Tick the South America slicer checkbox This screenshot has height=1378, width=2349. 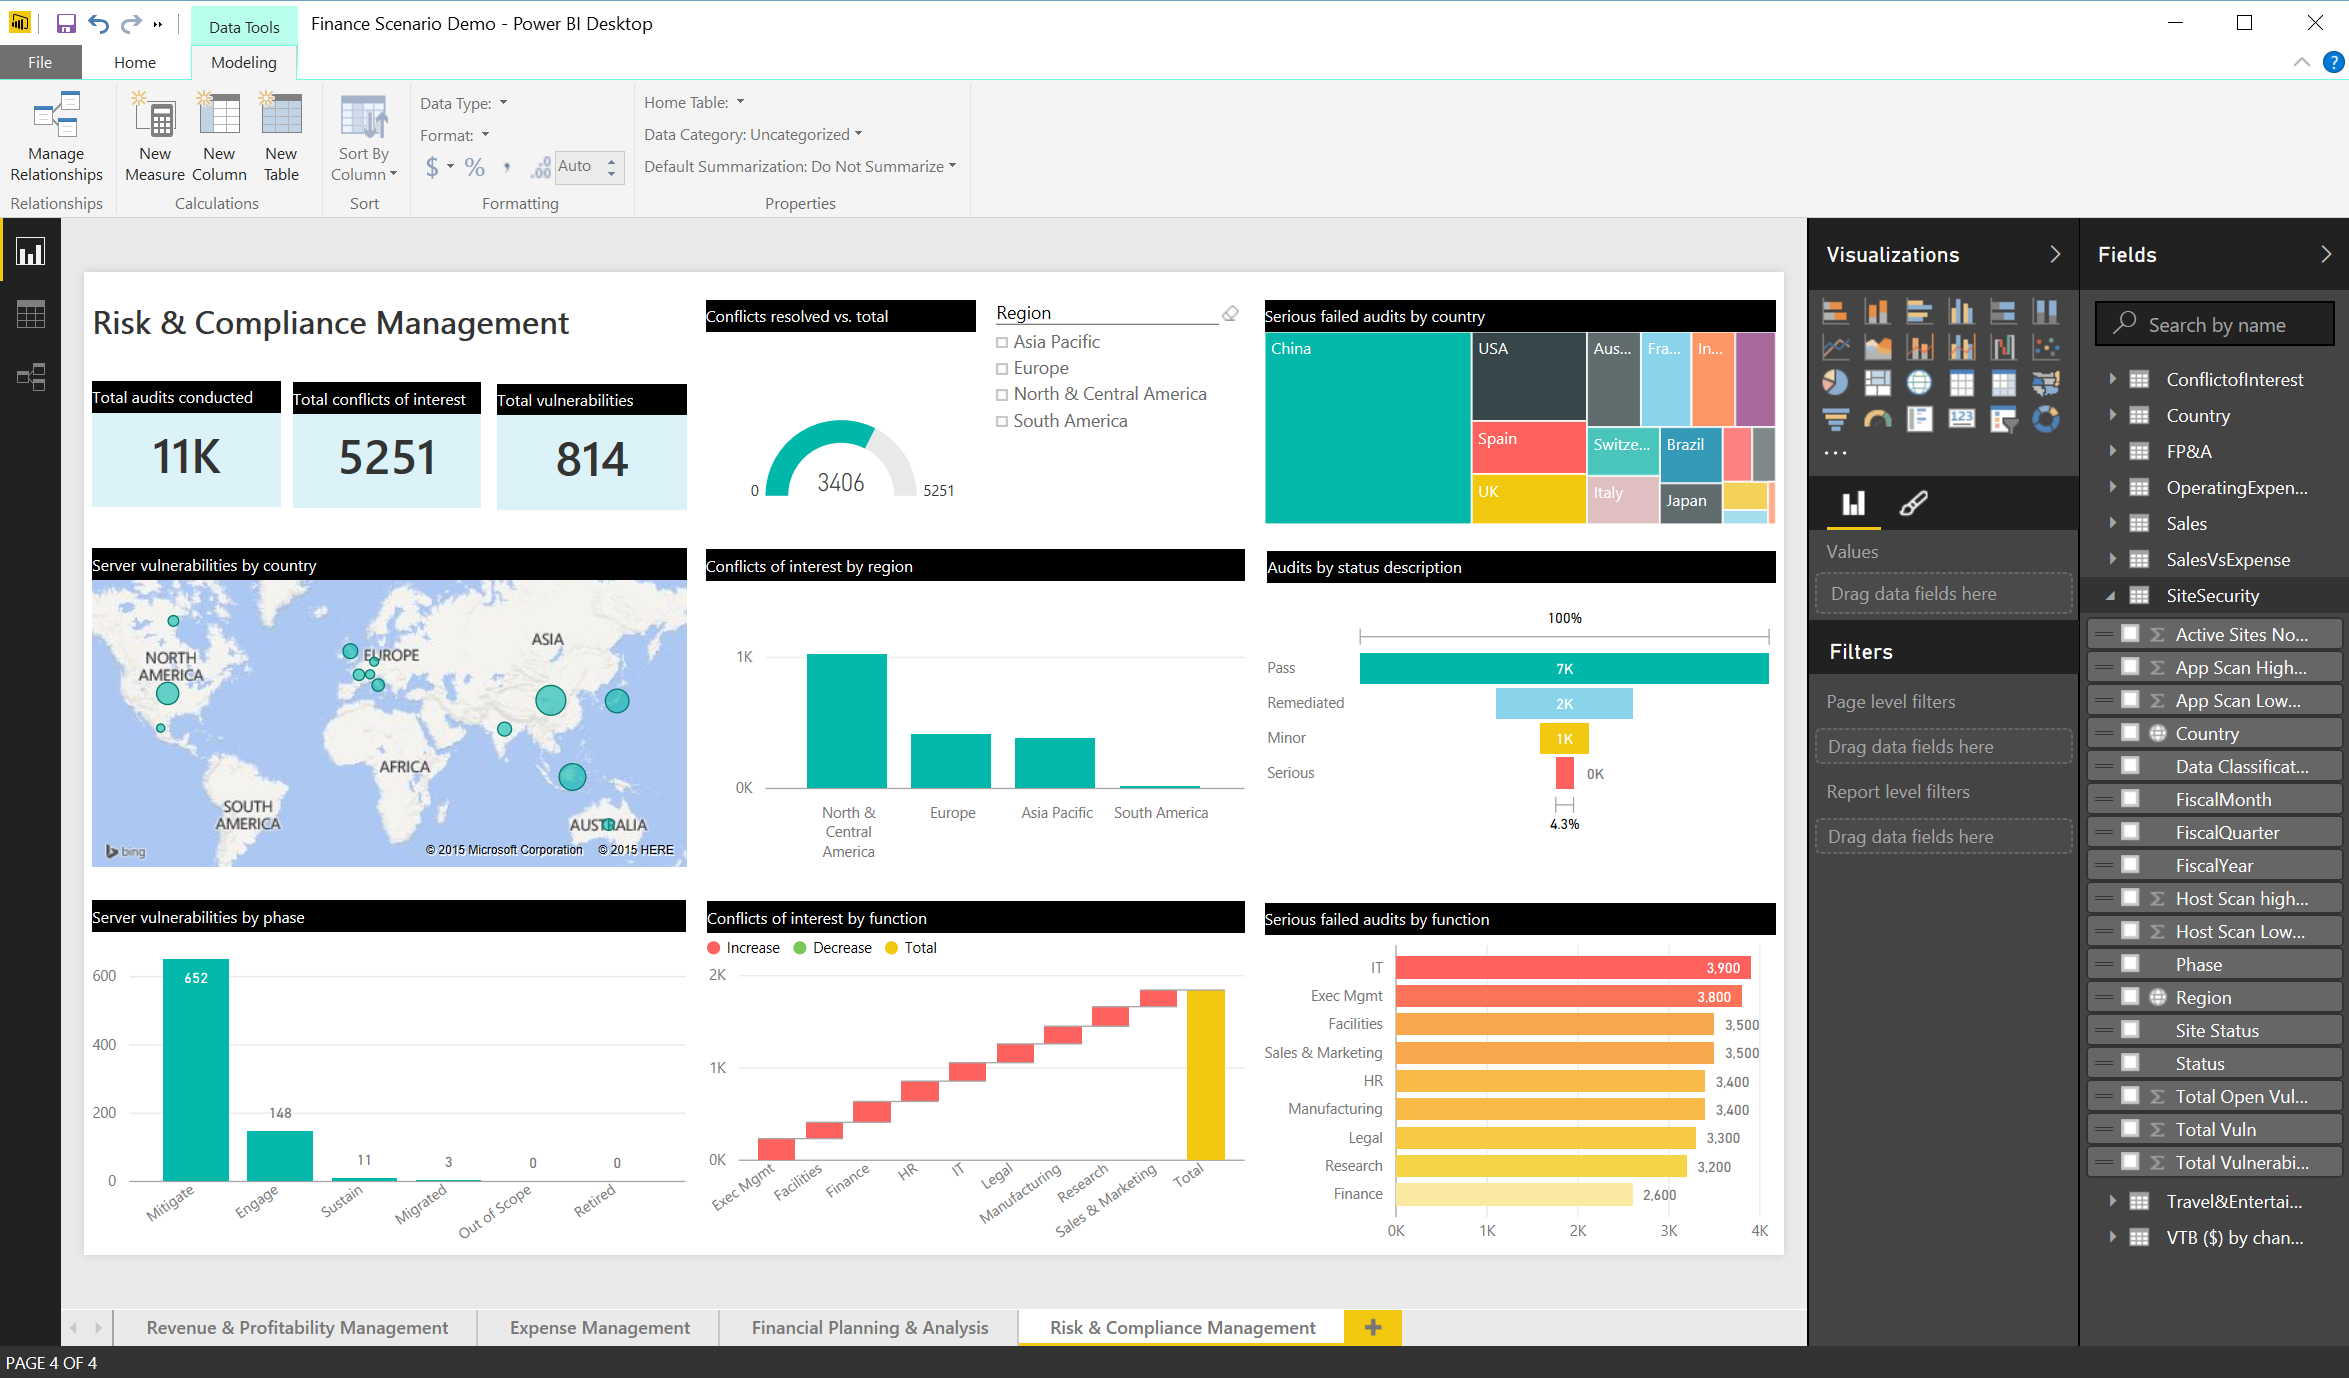(x=1002, y=422)
